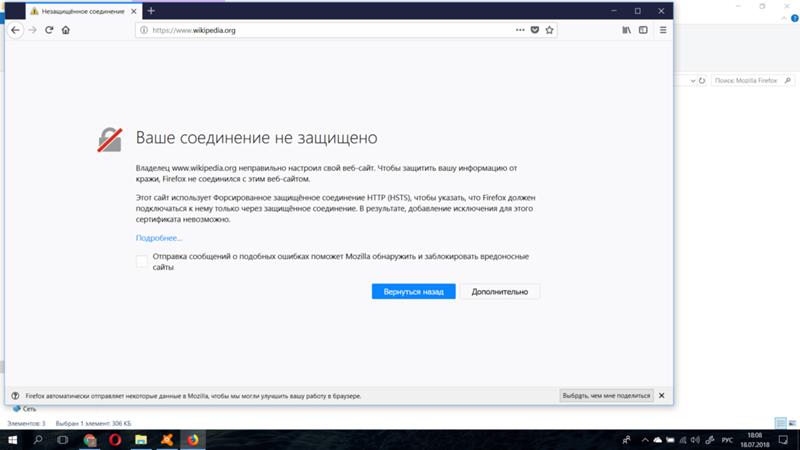Switch input language РУС indicator
This screenshot has width=800, height=450.
coord(727,440)
